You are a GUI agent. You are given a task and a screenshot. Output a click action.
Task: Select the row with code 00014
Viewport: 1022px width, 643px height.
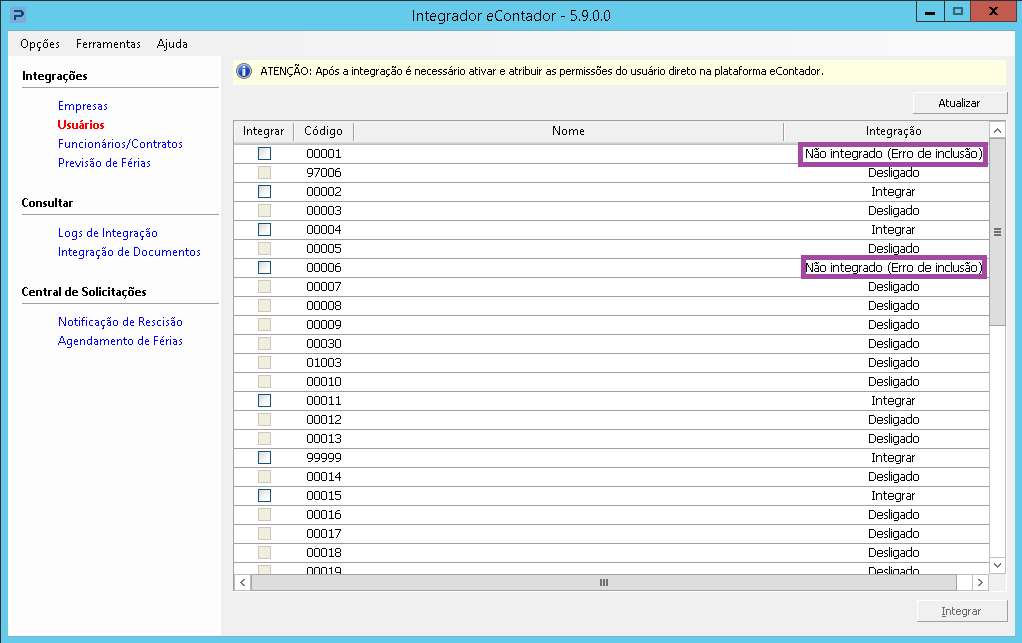pos(611,476)
